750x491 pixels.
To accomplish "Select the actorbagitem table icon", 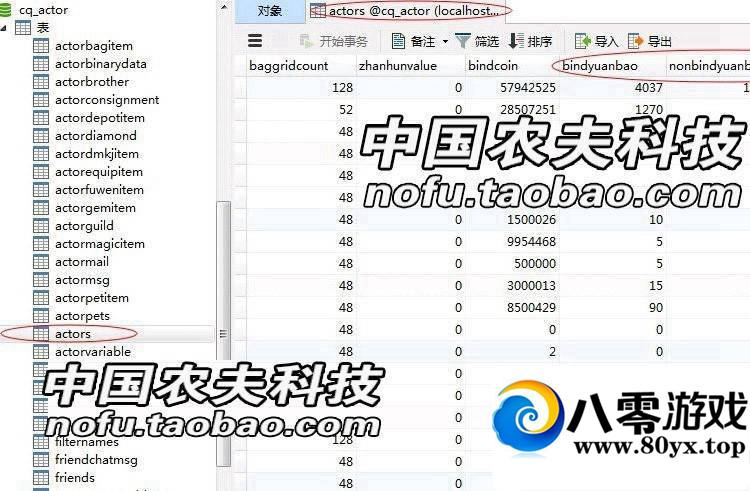I will [41, 46].
